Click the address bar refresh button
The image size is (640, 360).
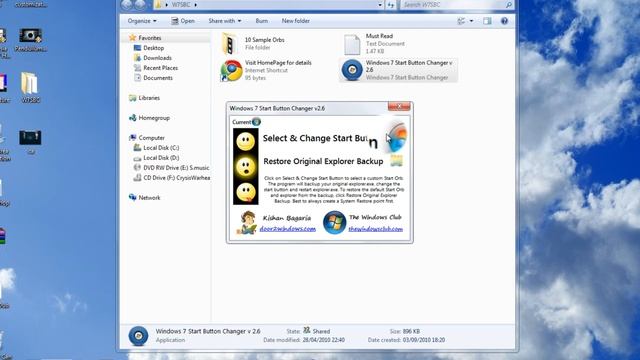point(391,5)
